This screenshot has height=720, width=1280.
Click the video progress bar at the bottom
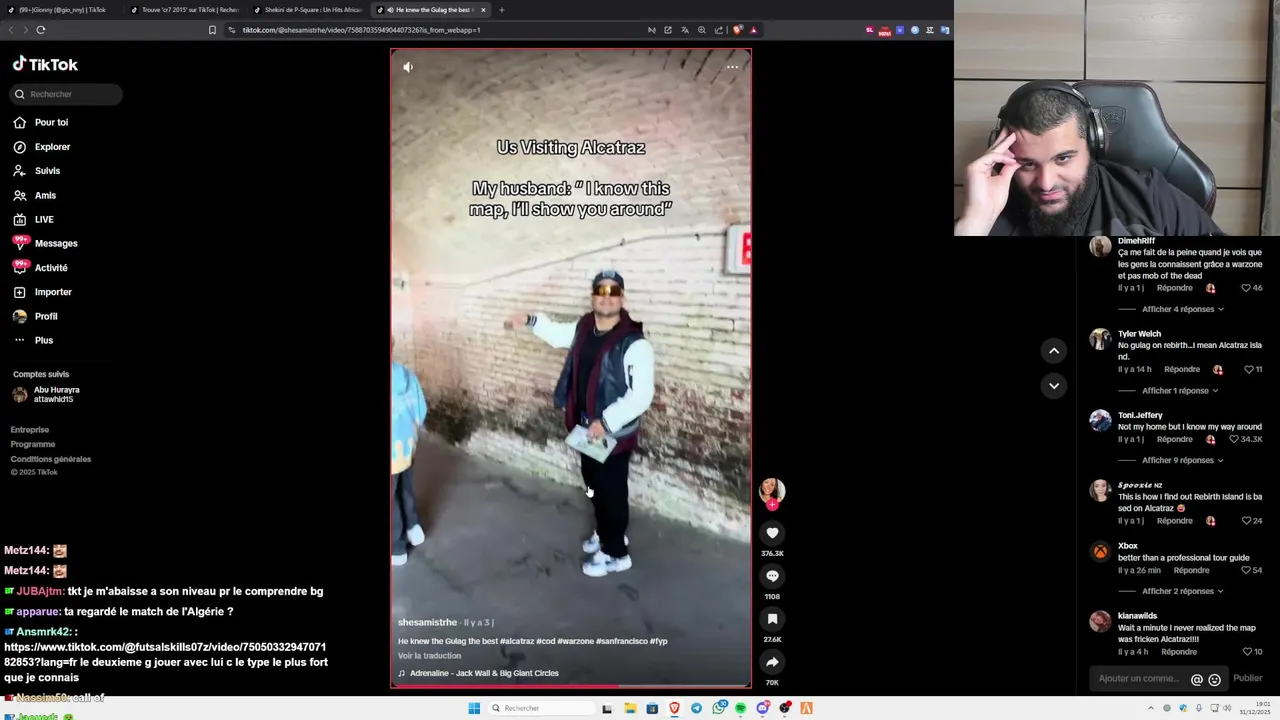(570, 686)
